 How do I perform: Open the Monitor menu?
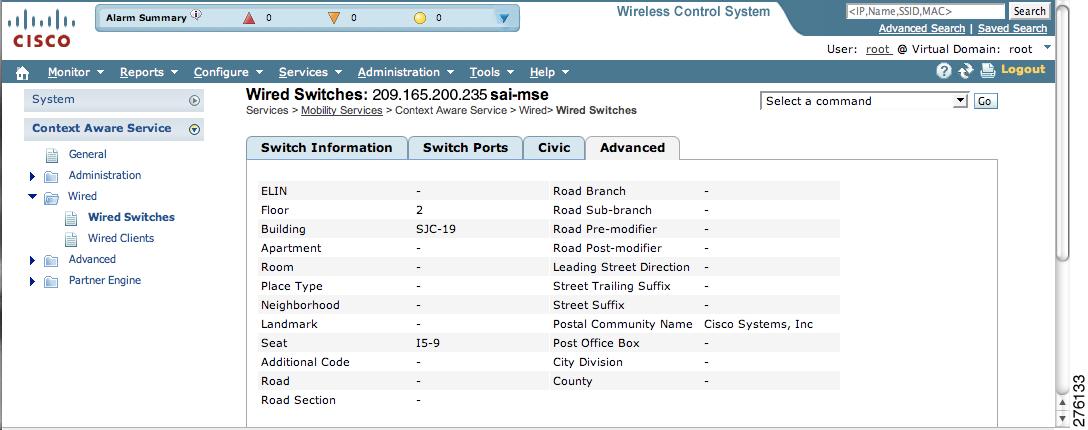click(76, 72)
